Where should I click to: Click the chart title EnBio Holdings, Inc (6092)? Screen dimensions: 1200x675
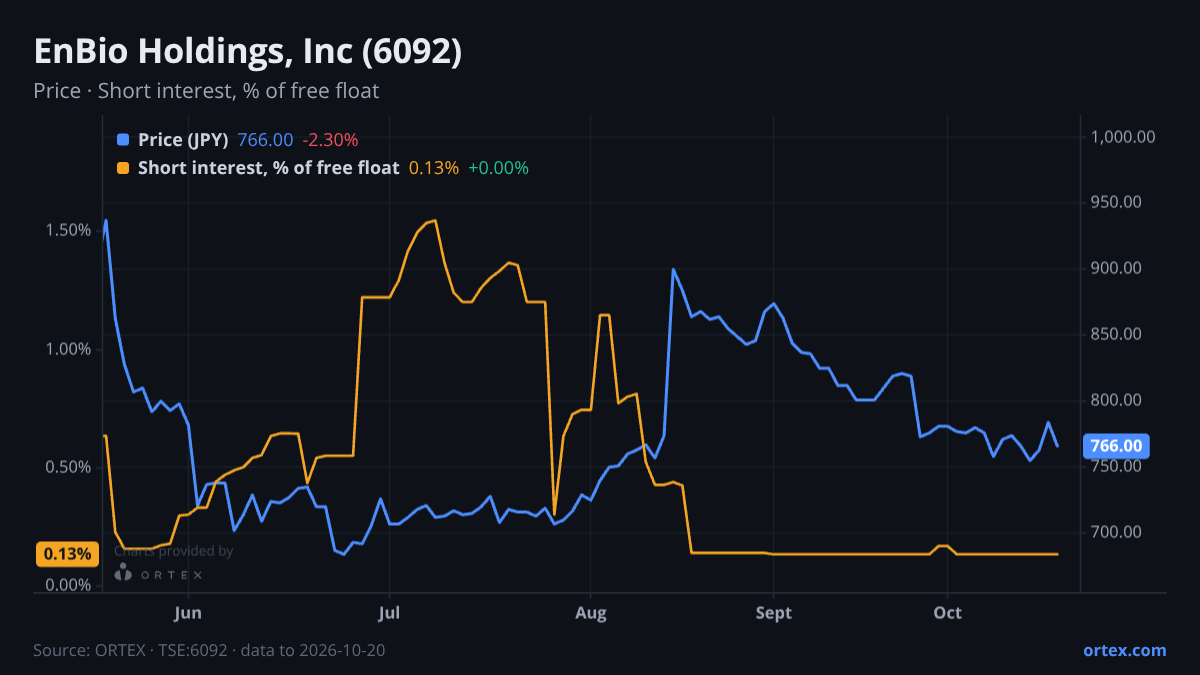pyautogui.click(x=248, y=52)
